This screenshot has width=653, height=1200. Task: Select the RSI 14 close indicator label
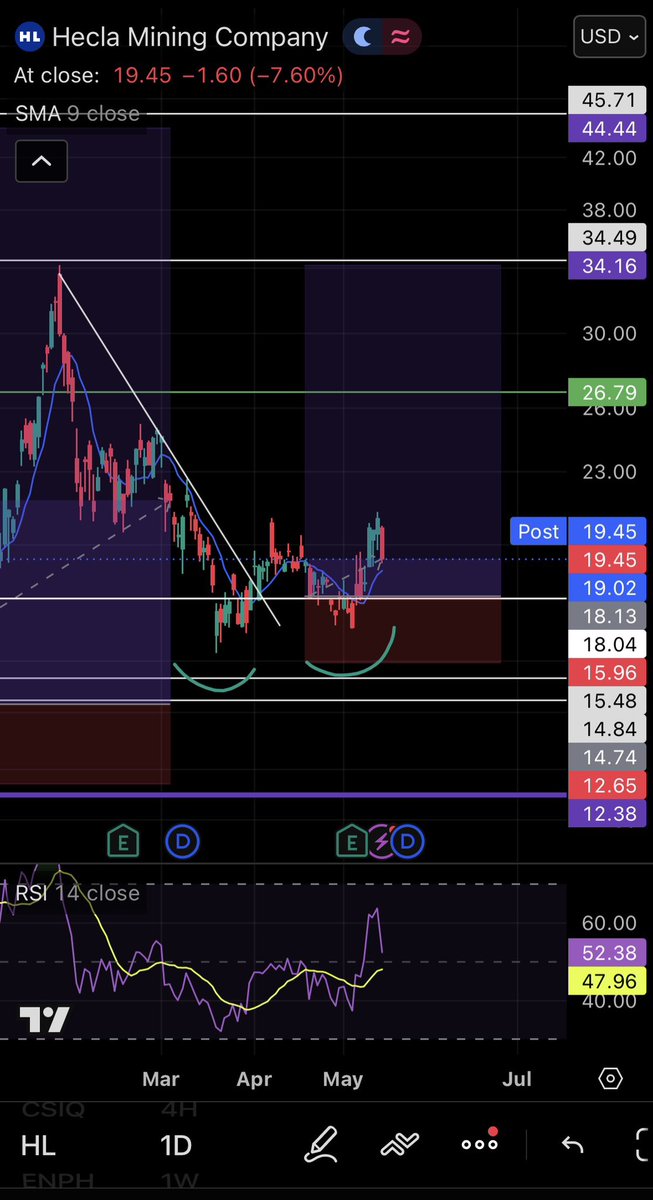tap(77, 893)
